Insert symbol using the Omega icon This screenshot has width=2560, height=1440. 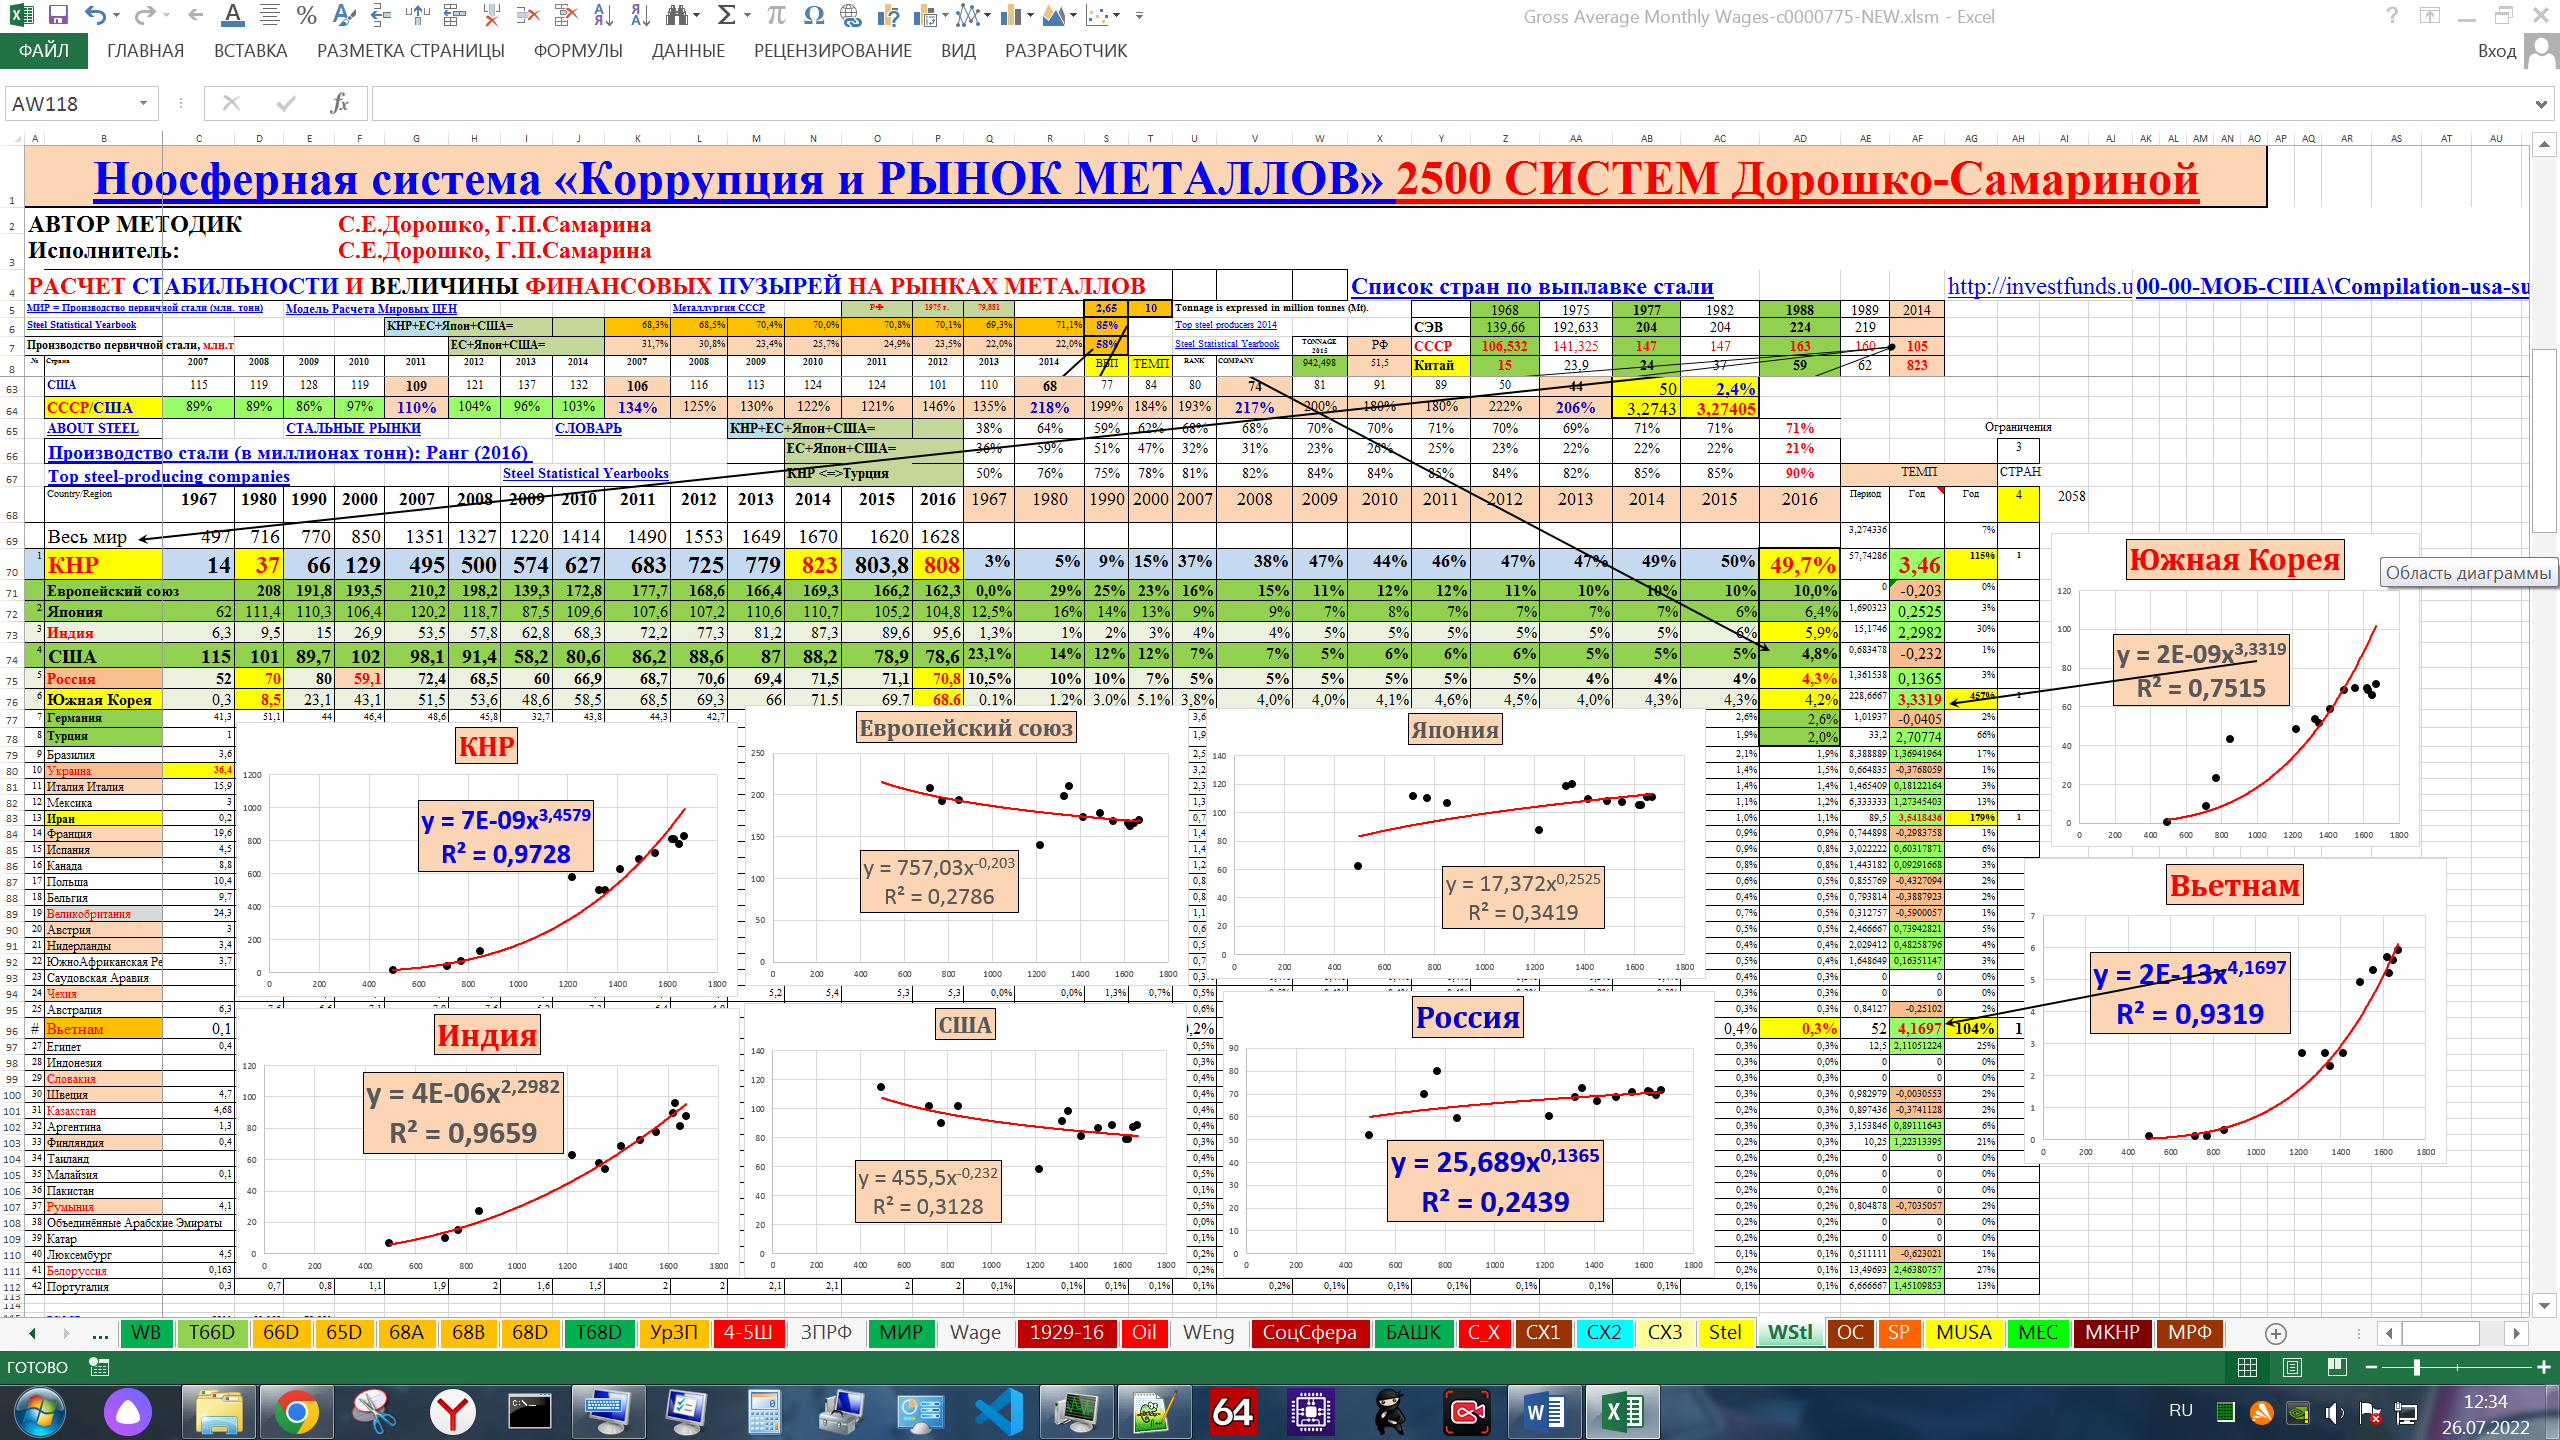coord(813,16)
